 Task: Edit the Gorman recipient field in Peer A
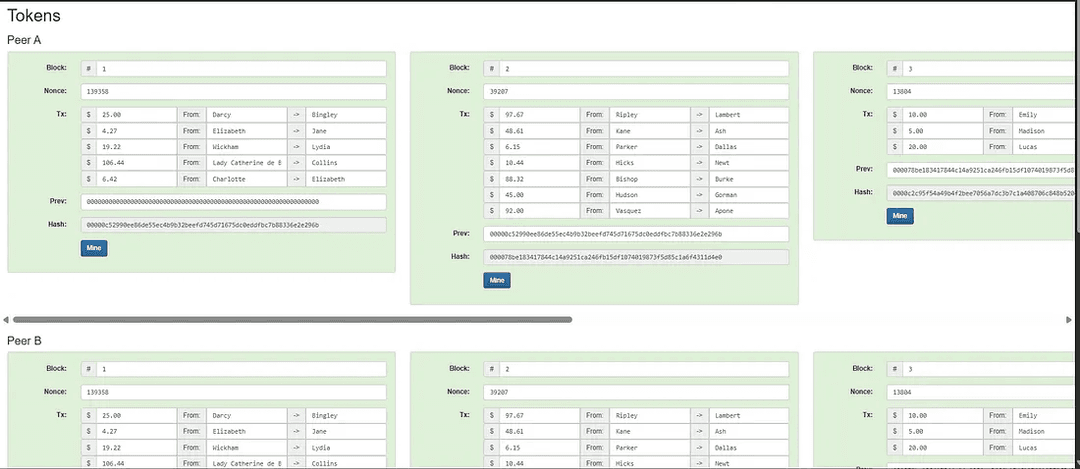(749, 195)
